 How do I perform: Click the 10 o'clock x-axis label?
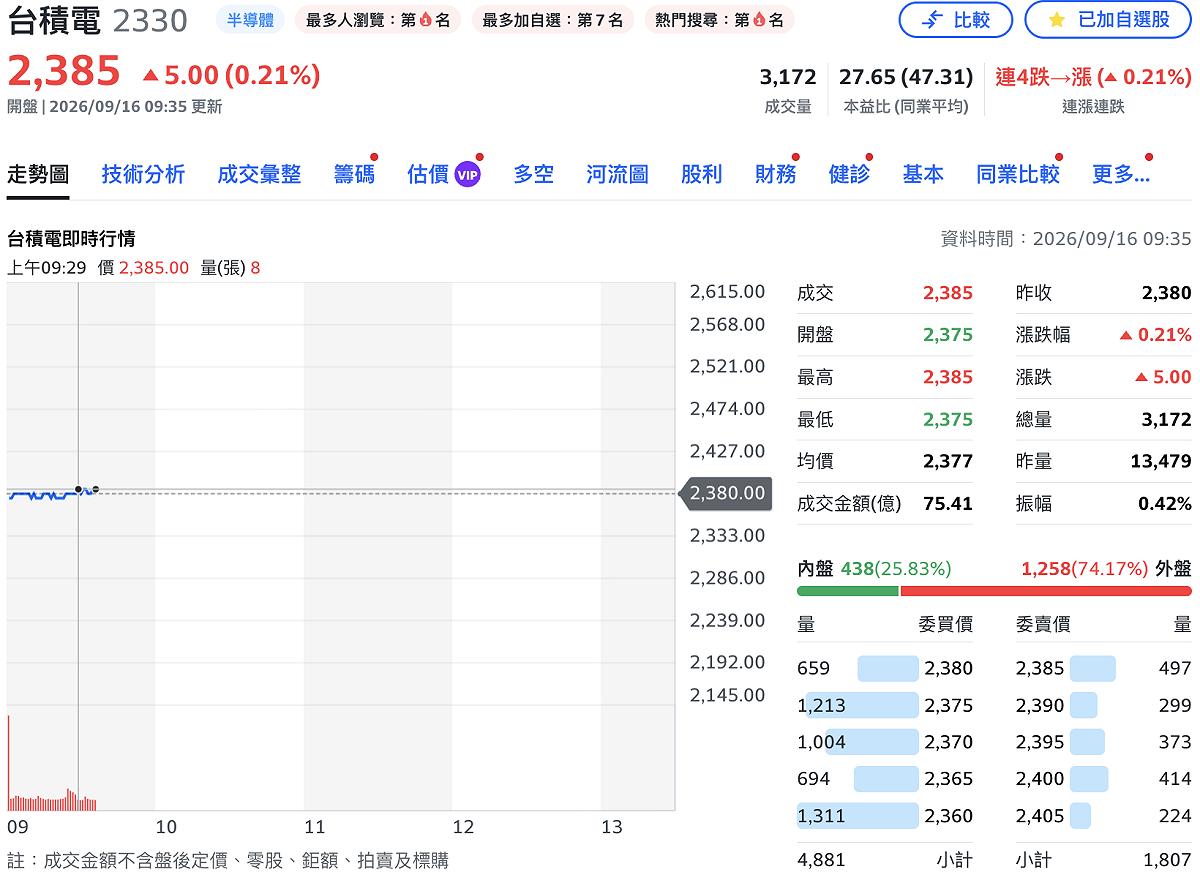pyautogui.click(x=166, y=827)
